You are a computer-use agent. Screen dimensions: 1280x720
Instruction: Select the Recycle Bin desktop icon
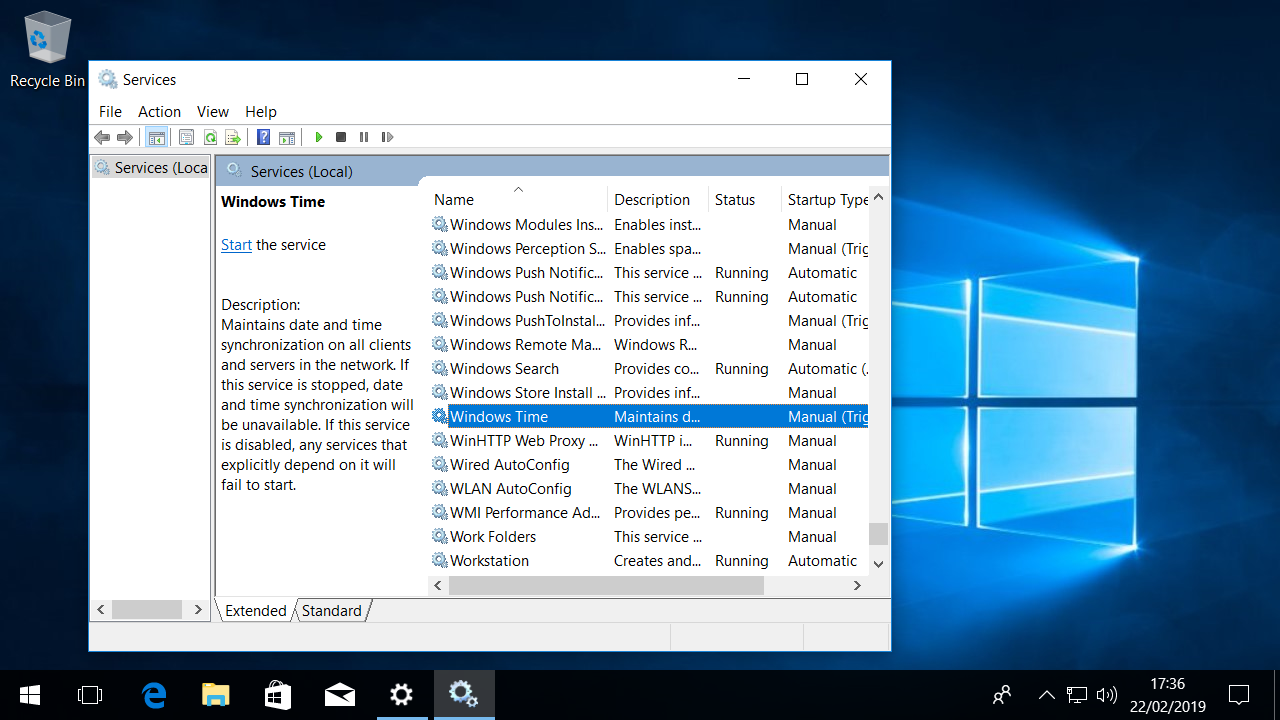pyautogui.click(x=47, y=50)
